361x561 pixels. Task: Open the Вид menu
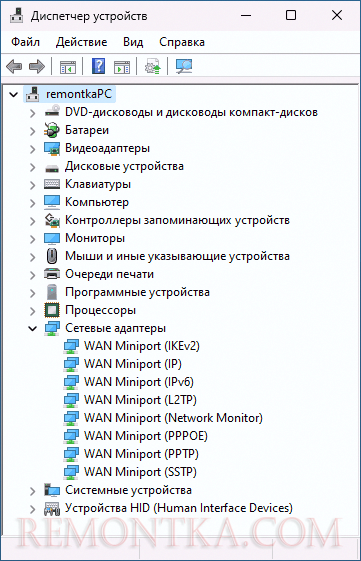133,42
